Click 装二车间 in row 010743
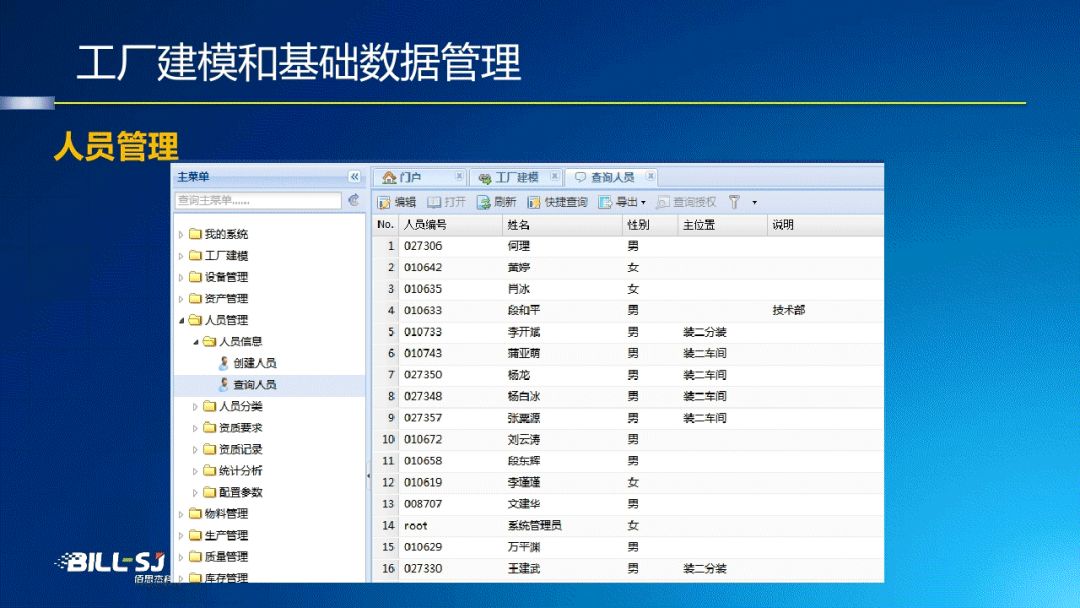The height and width of the screenshot is (608, 1080). point(705,353)
